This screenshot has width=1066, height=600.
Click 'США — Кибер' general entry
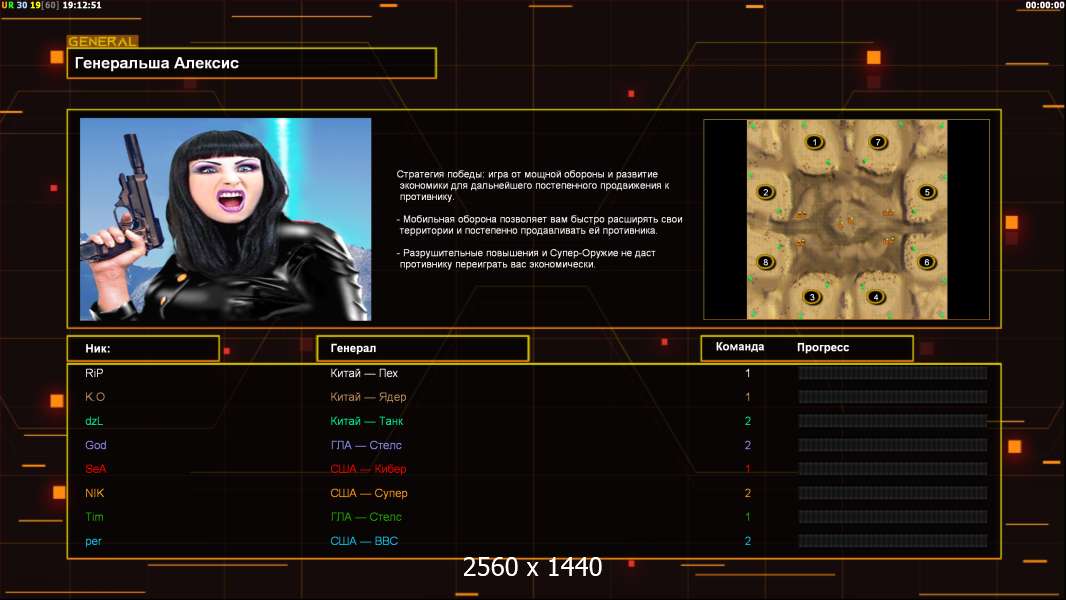(x=368, y=469)
